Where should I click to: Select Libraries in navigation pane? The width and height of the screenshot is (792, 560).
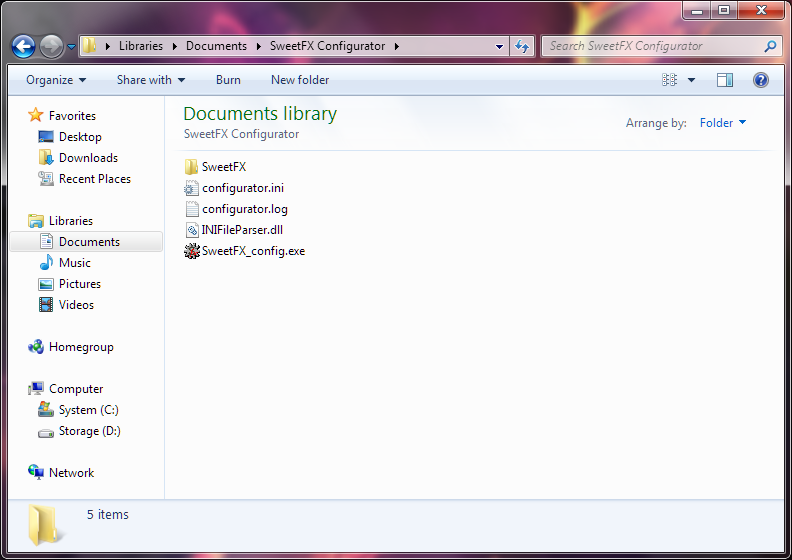[71, 221]
